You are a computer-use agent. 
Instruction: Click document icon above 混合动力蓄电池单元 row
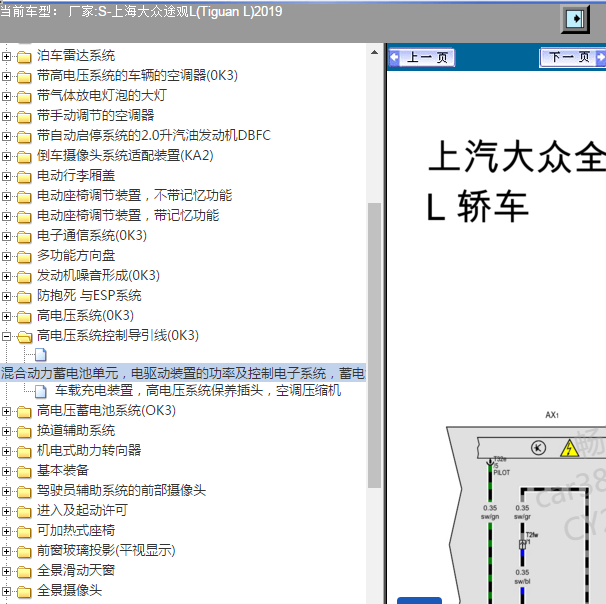(x=41, y=354)
